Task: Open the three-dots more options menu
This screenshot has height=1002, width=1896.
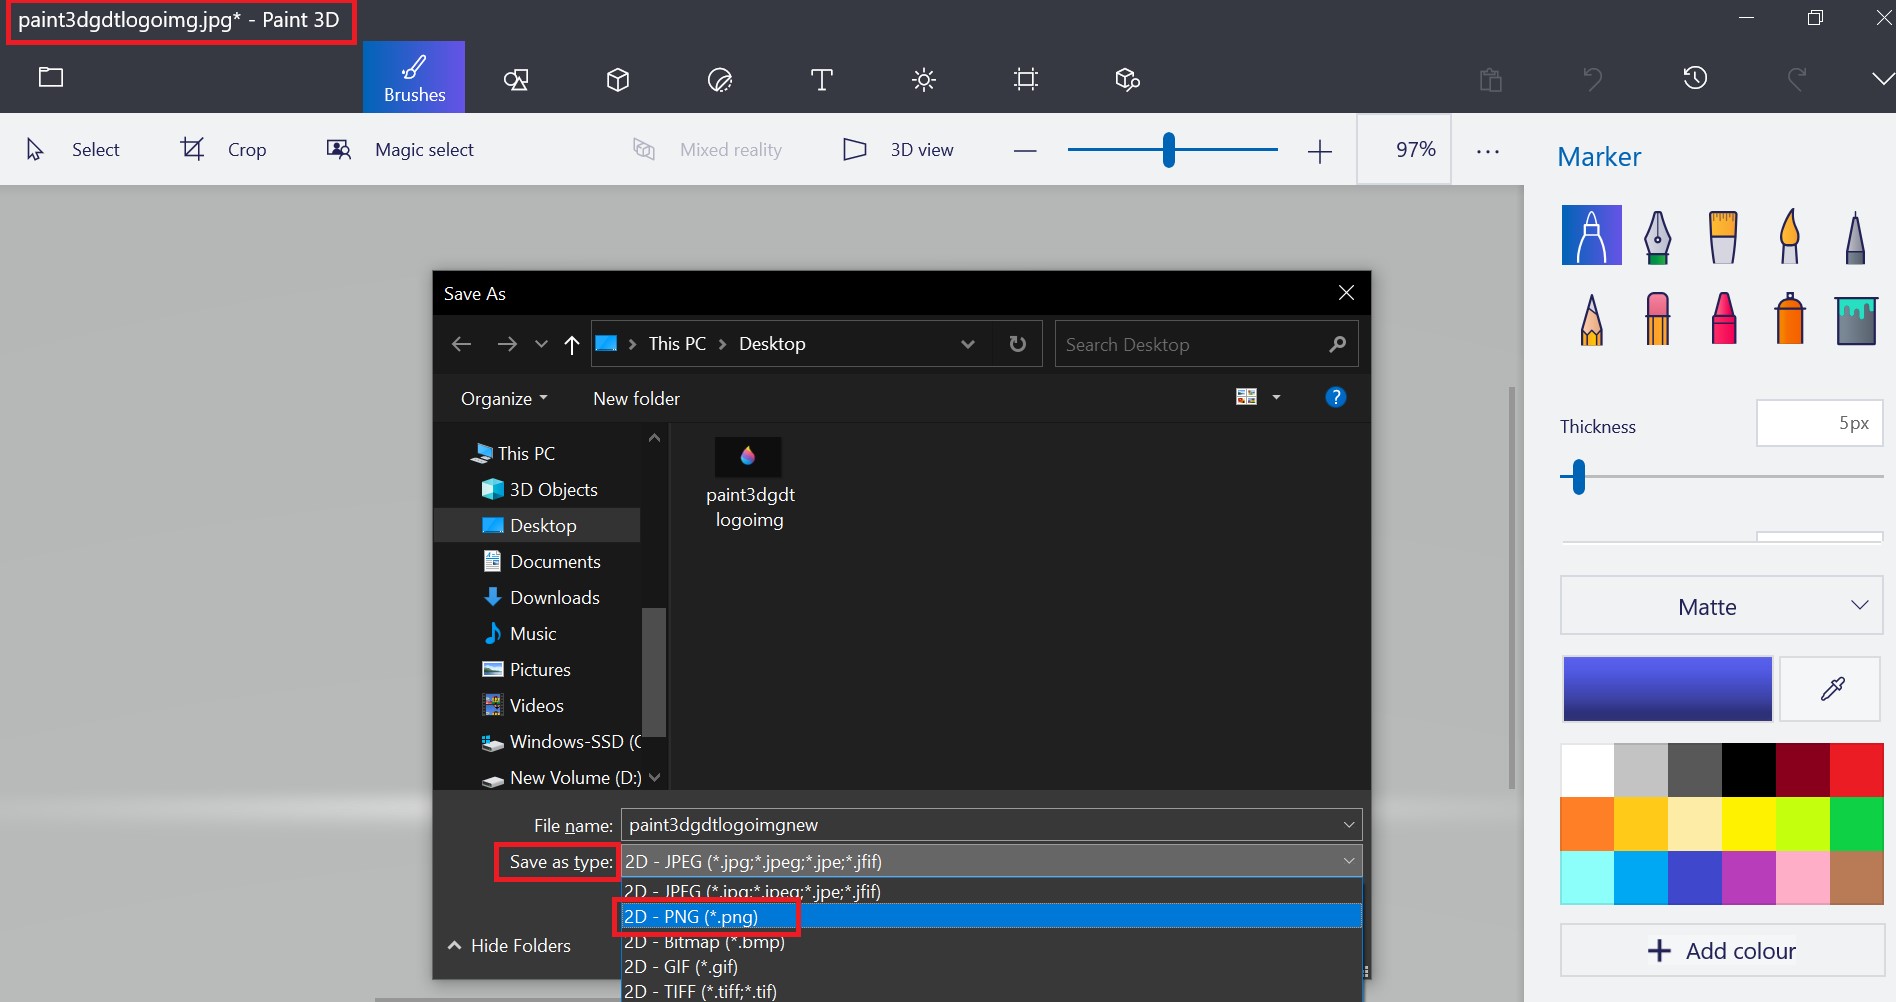Action: [1488, 151]
